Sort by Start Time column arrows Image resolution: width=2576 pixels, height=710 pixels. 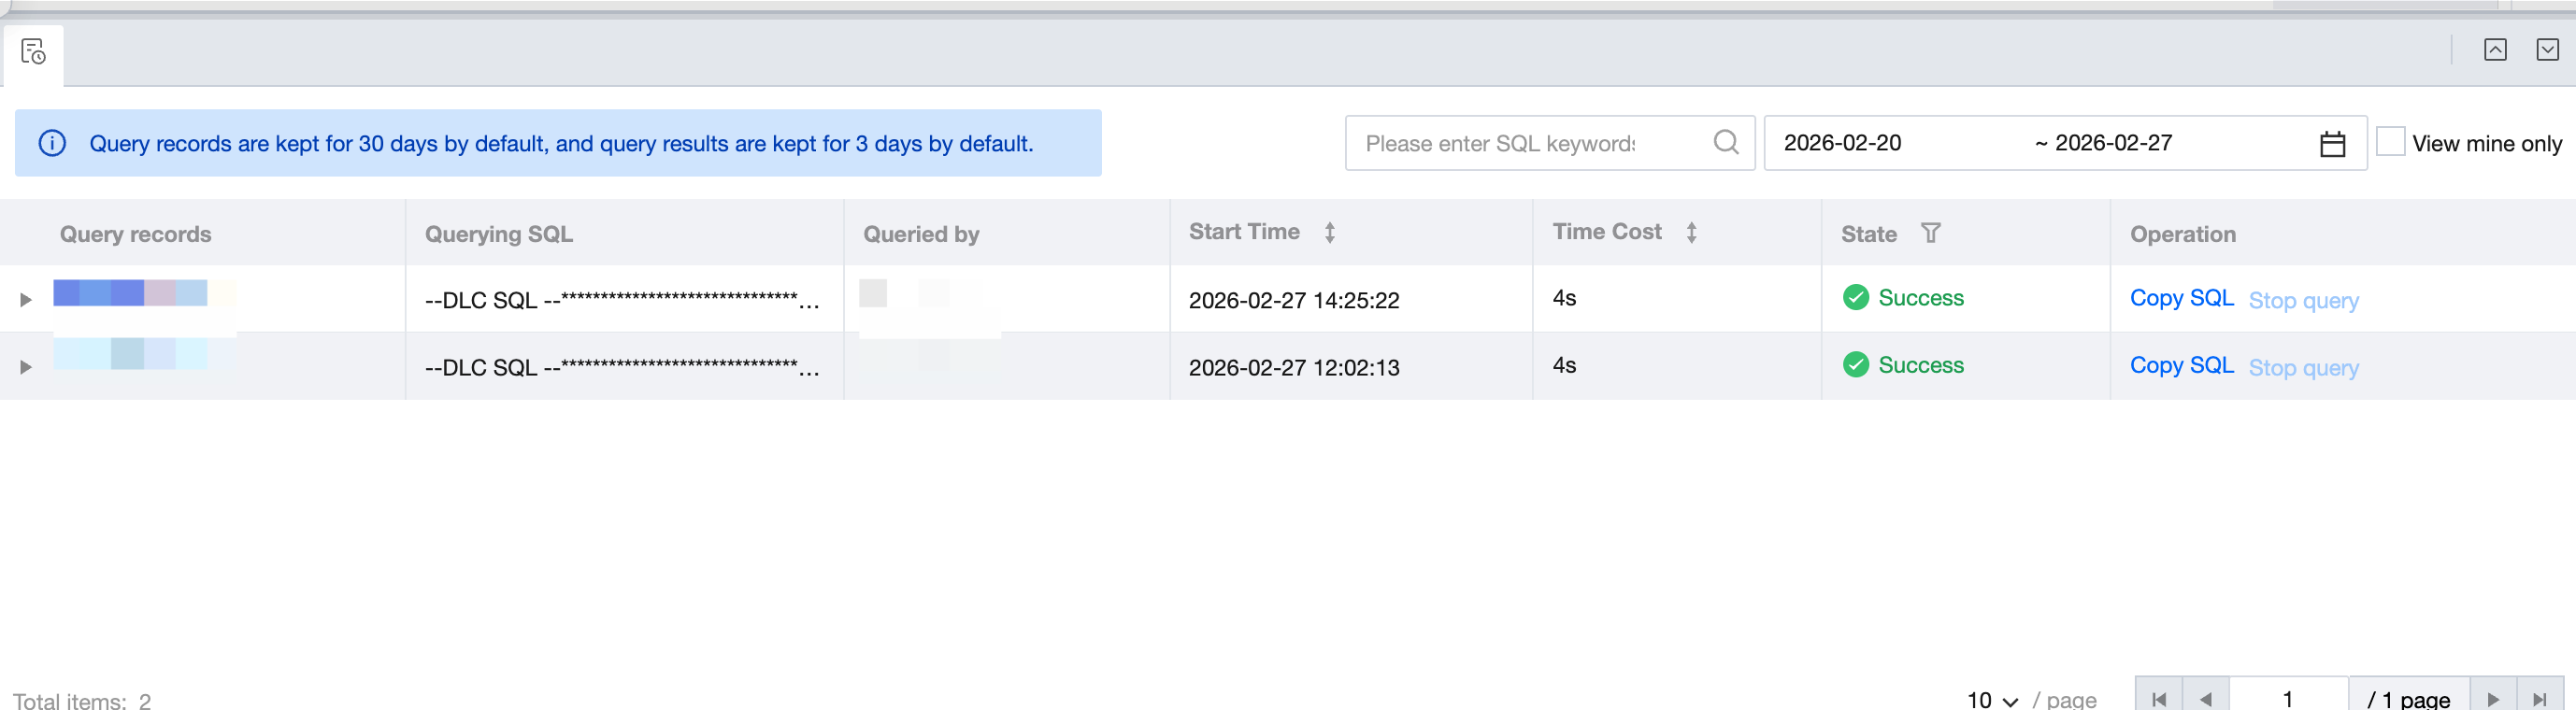click(1330, 233)
